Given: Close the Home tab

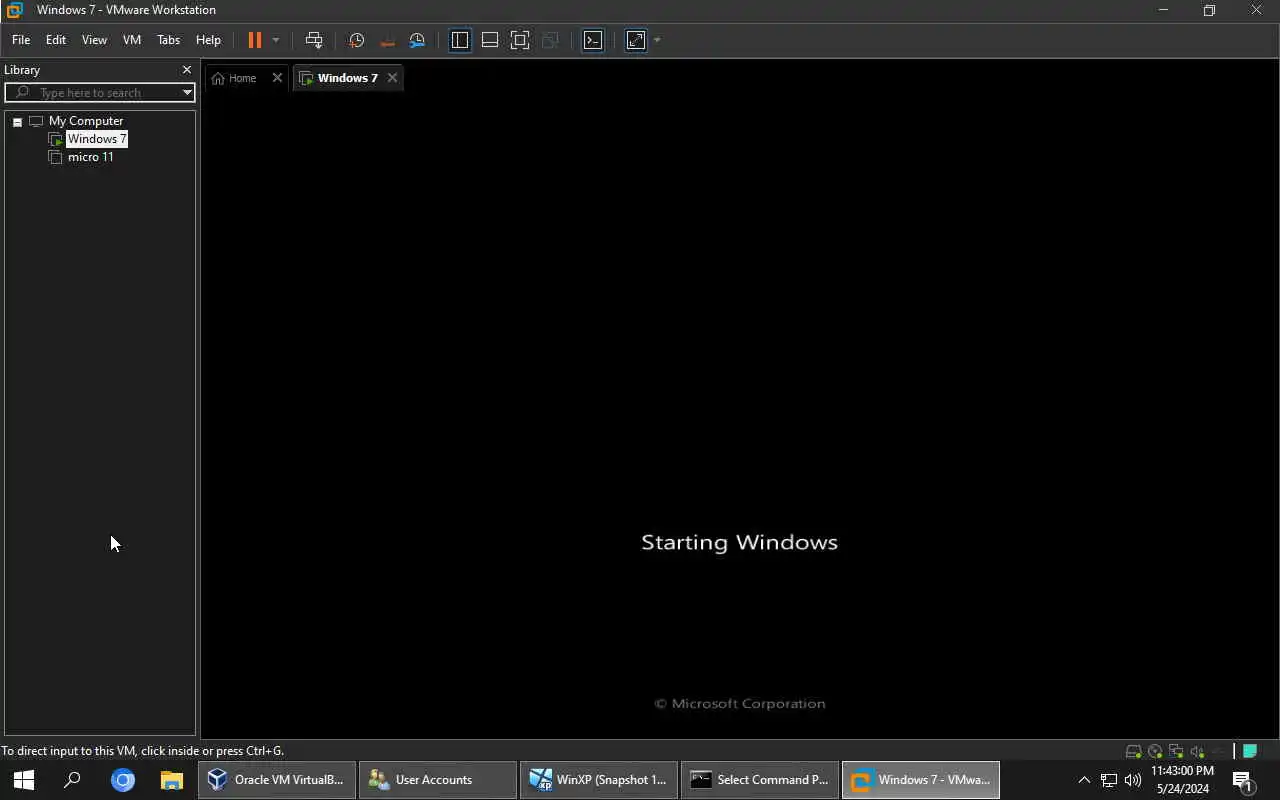Looking at the screenshot, I should coord(278,78).
